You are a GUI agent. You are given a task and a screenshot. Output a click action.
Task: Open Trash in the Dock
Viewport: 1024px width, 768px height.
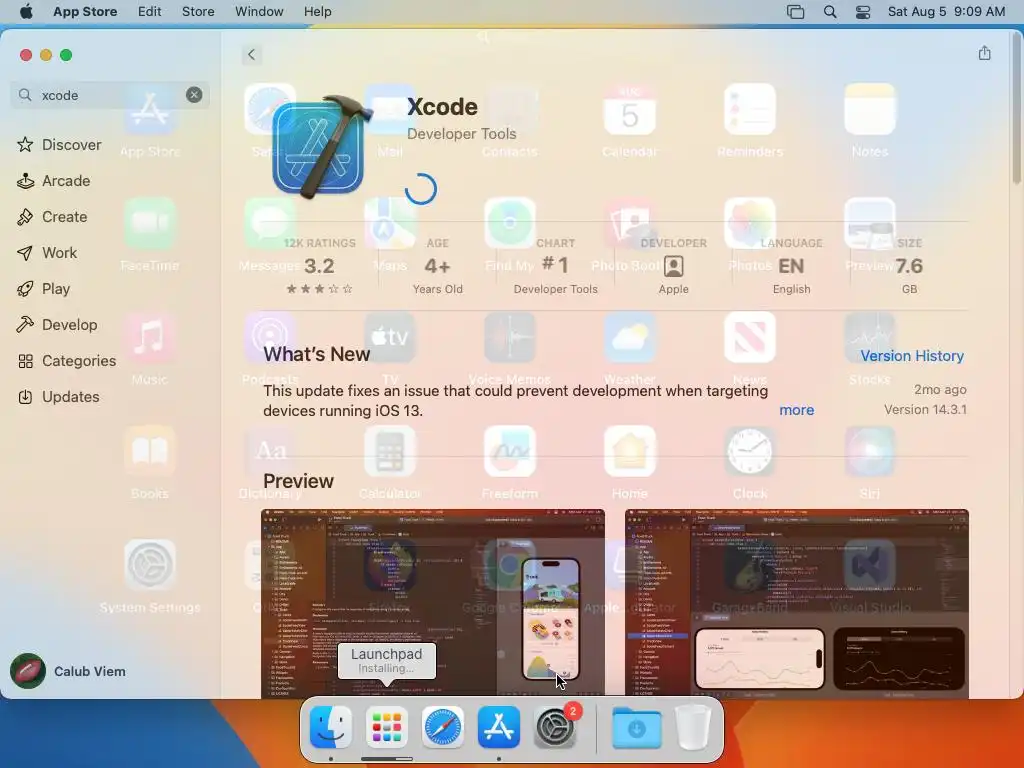click(693, 727)
